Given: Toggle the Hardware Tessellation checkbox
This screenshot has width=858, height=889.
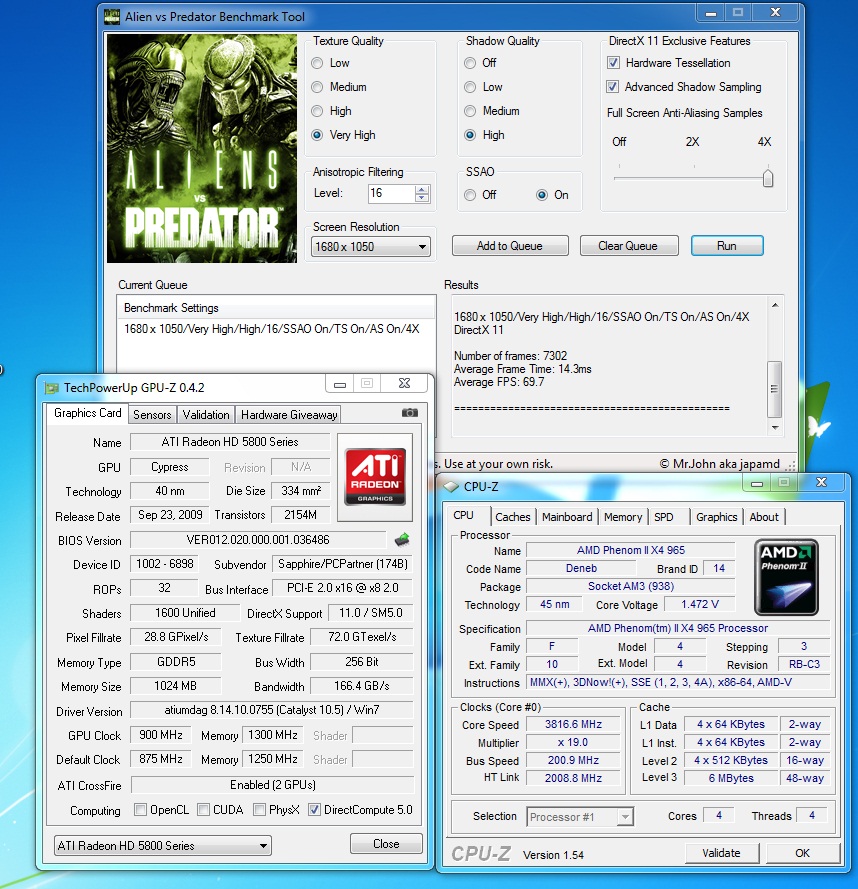Looking at the screenshot, I should [613, 62].
